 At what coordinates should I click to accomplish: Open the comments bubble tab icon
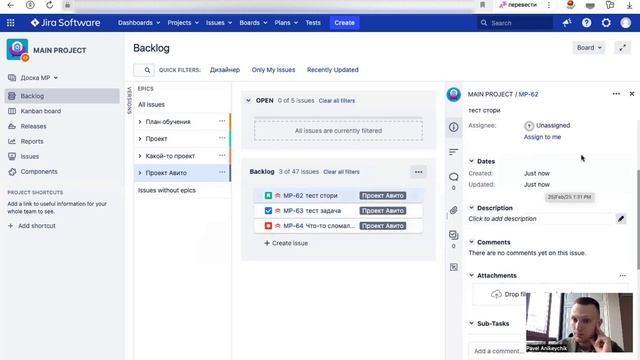453,177
